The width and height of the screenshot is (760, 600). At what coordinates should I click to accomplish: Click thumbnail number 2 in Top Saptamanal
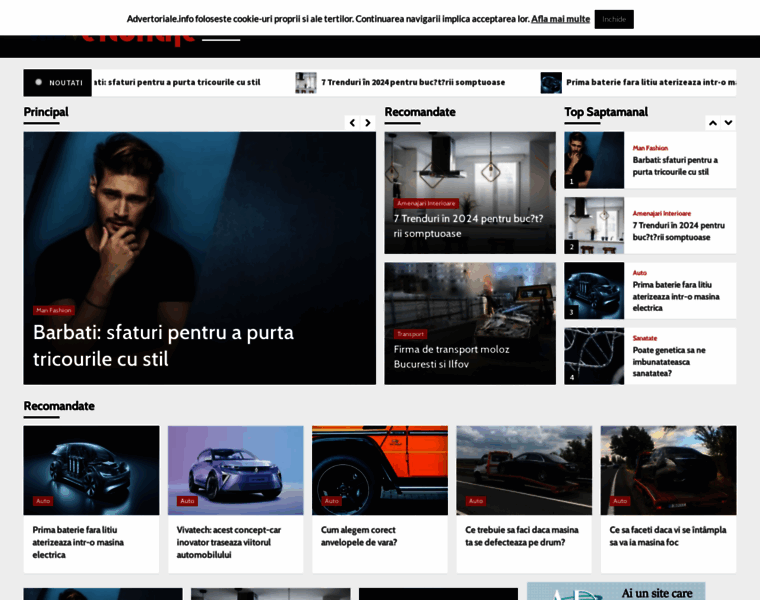[x=594, y=225]
